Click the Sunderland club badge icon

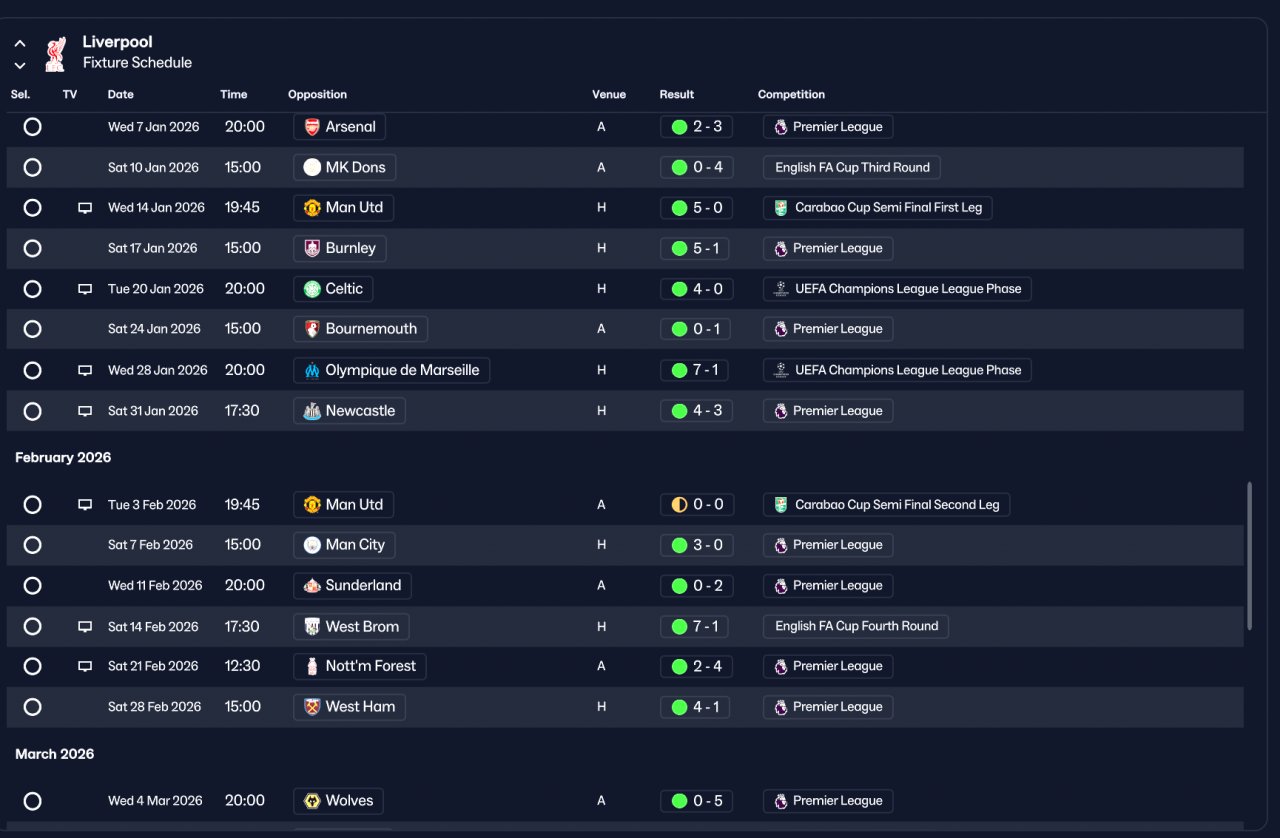[x=312, y=586]
